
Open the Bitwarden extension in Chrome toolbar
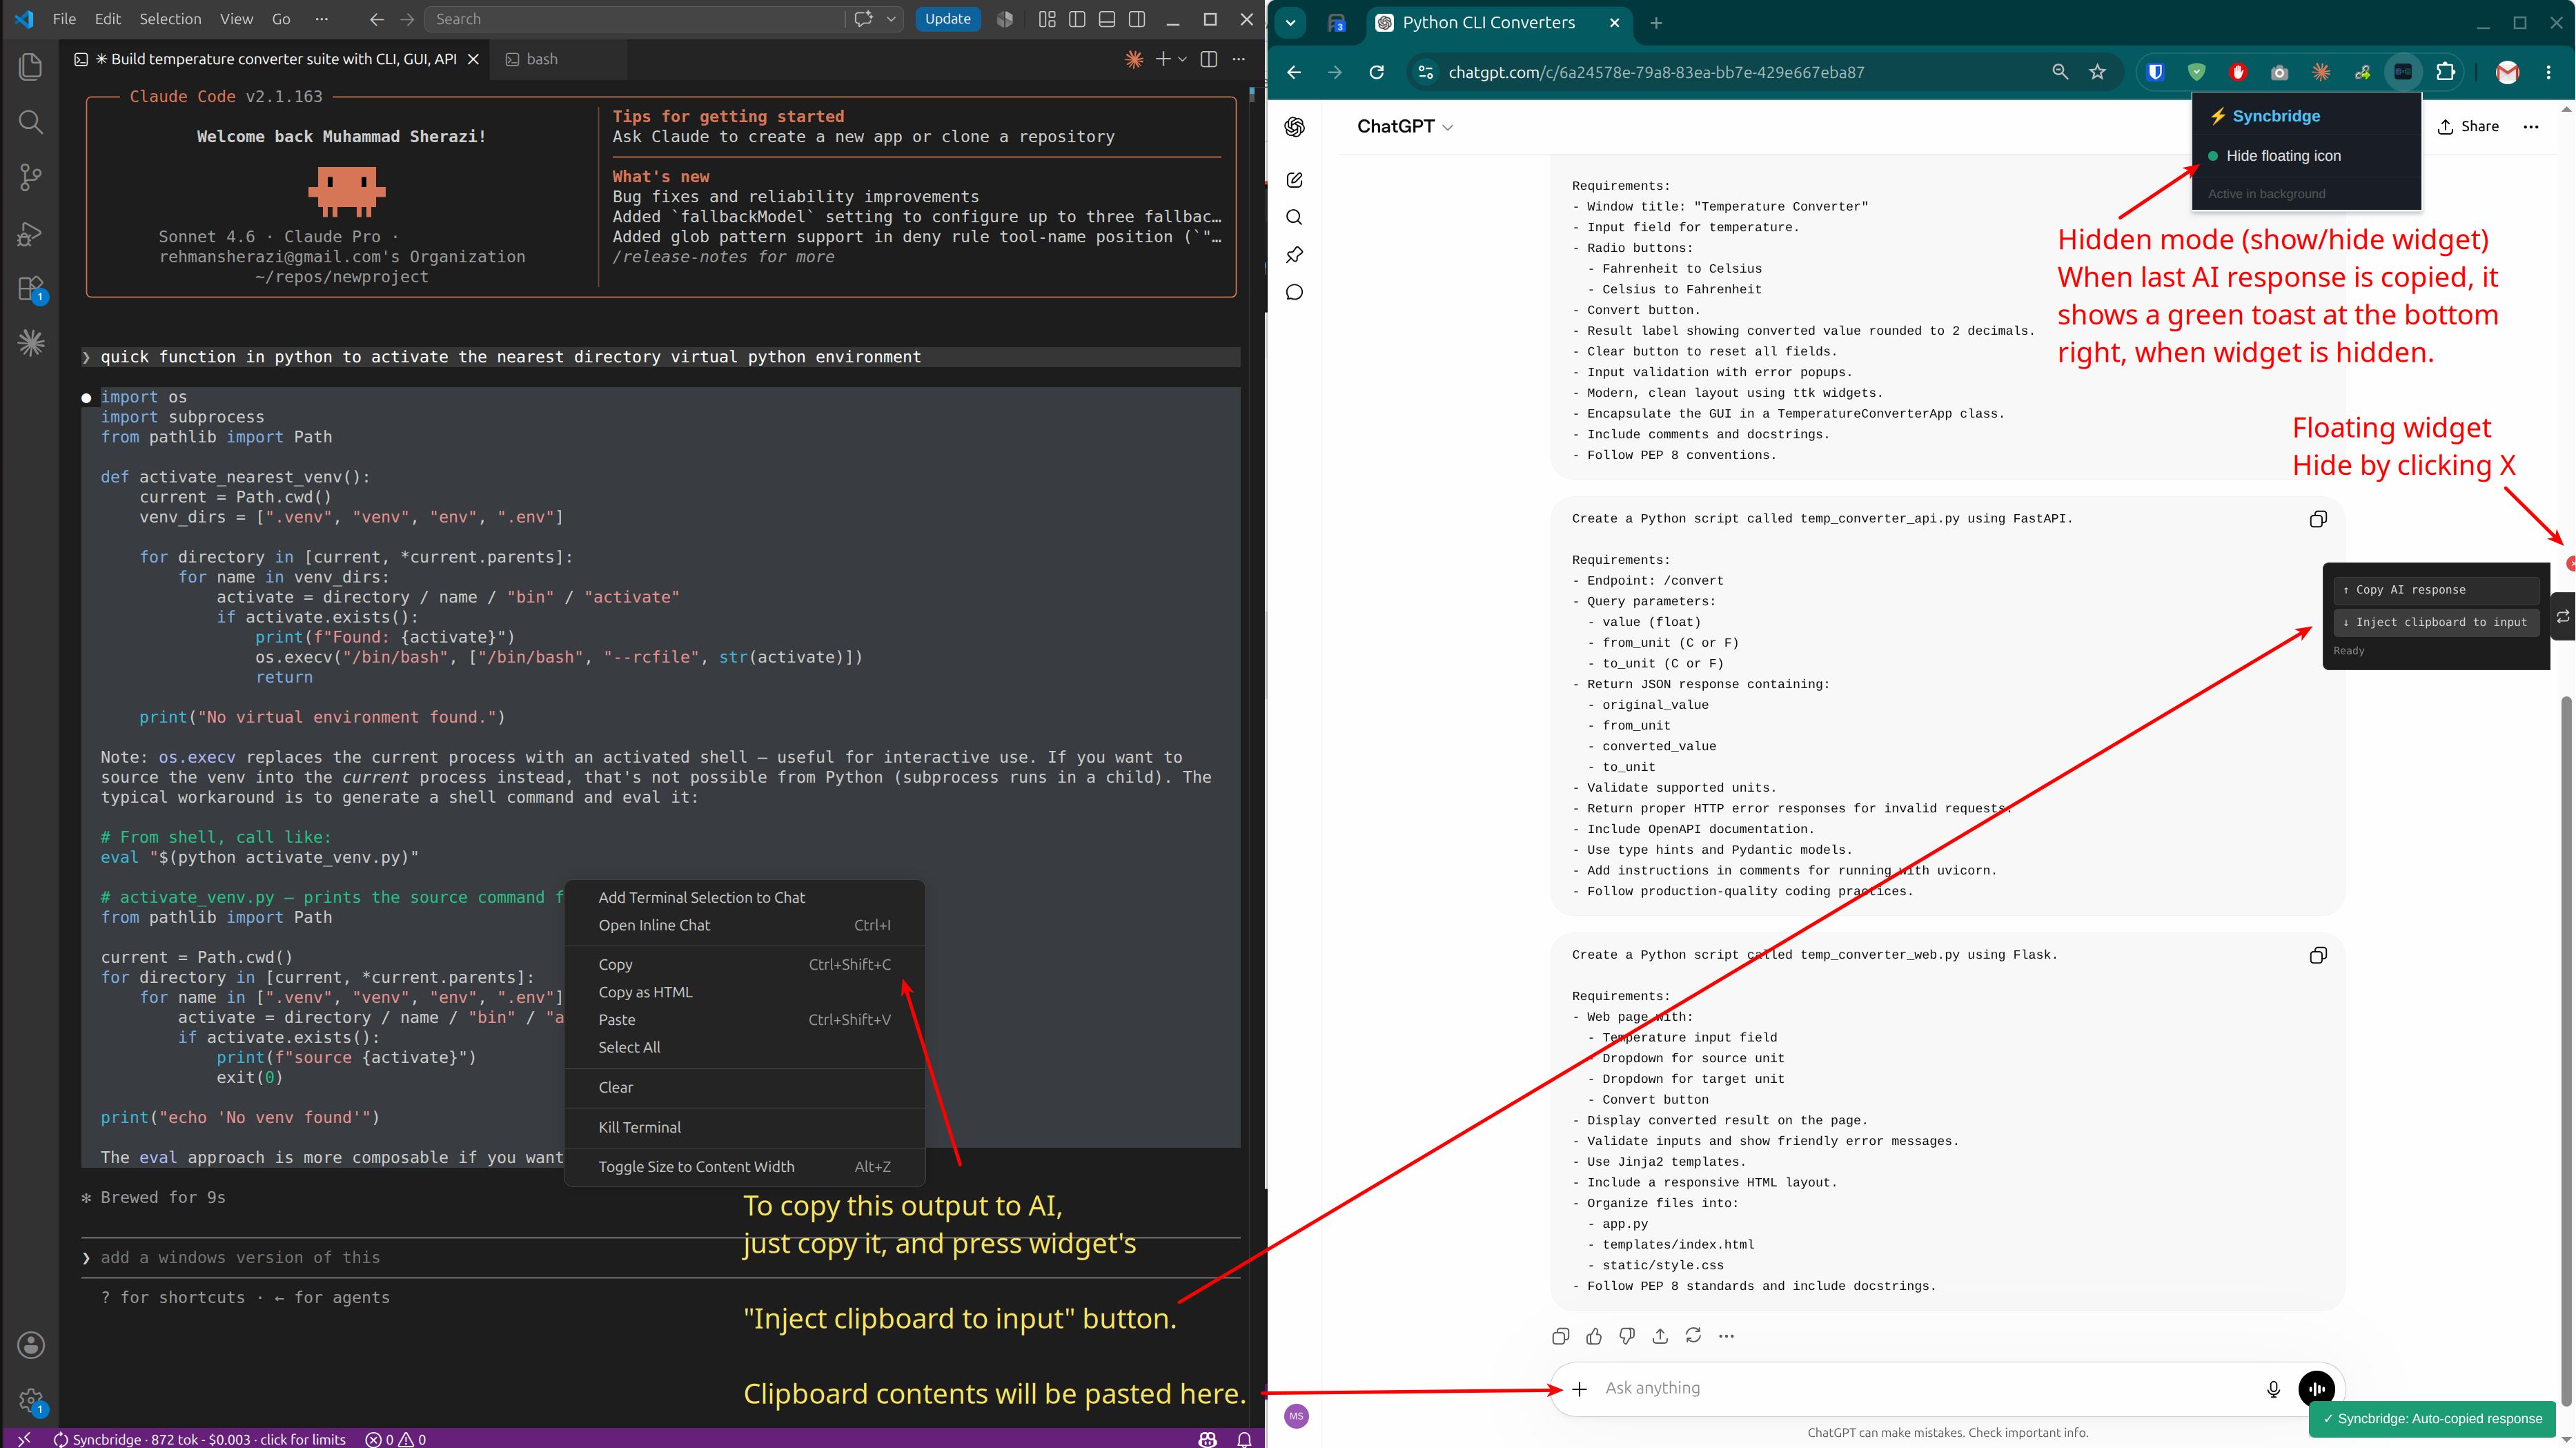[2156, 72]
